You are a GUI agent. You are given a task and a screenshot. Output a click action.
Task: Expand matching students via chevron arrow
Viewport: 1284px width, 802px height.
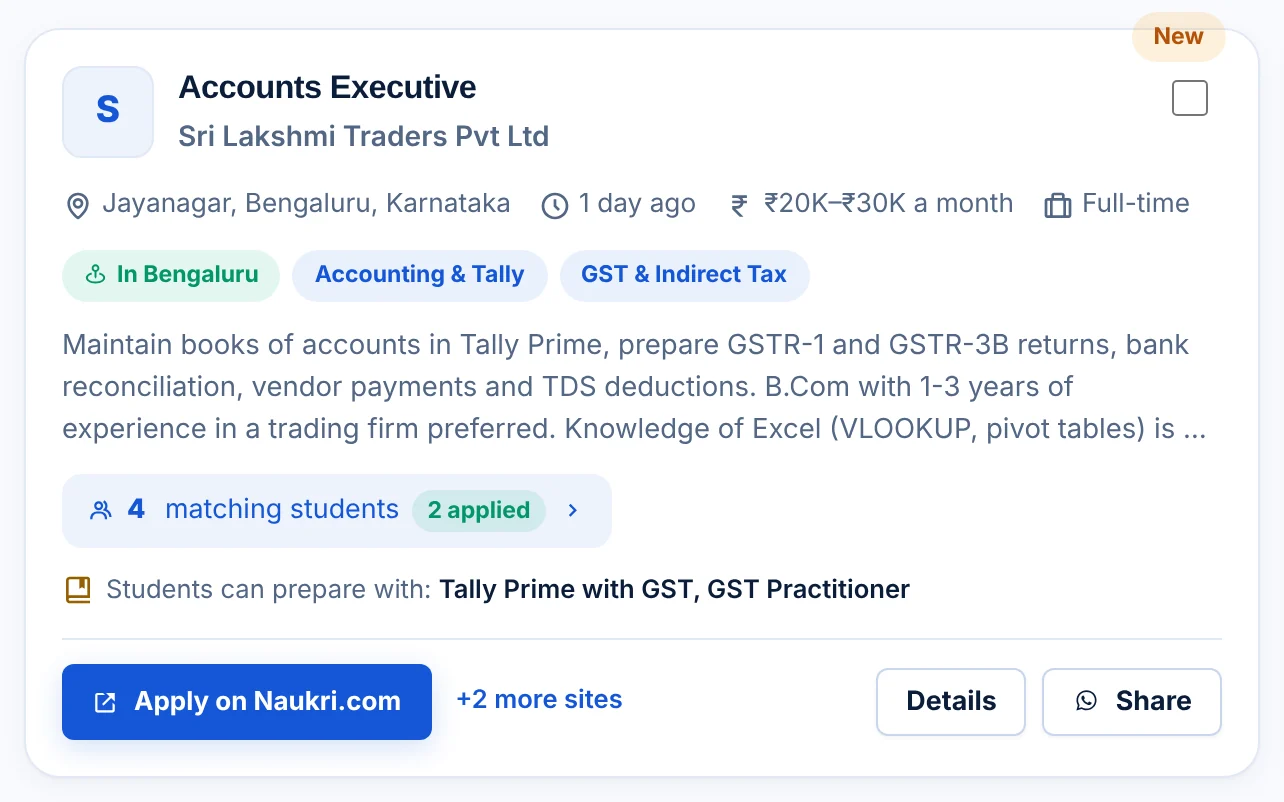(573, 510)
